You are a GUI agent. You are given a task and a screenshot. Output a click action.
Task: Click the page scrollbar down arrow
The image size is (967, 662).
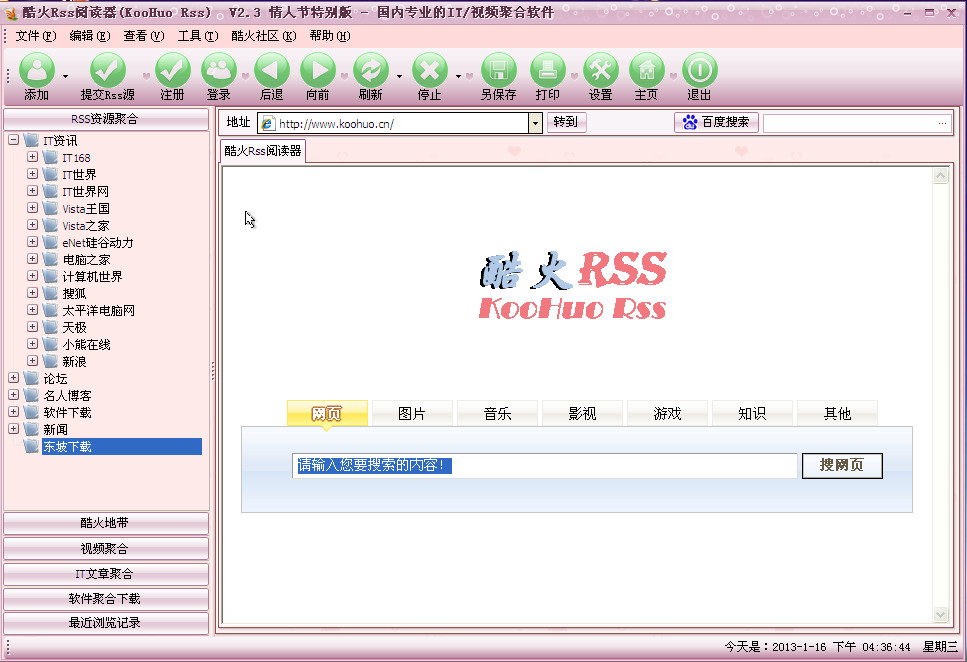[x=940, y=613]
